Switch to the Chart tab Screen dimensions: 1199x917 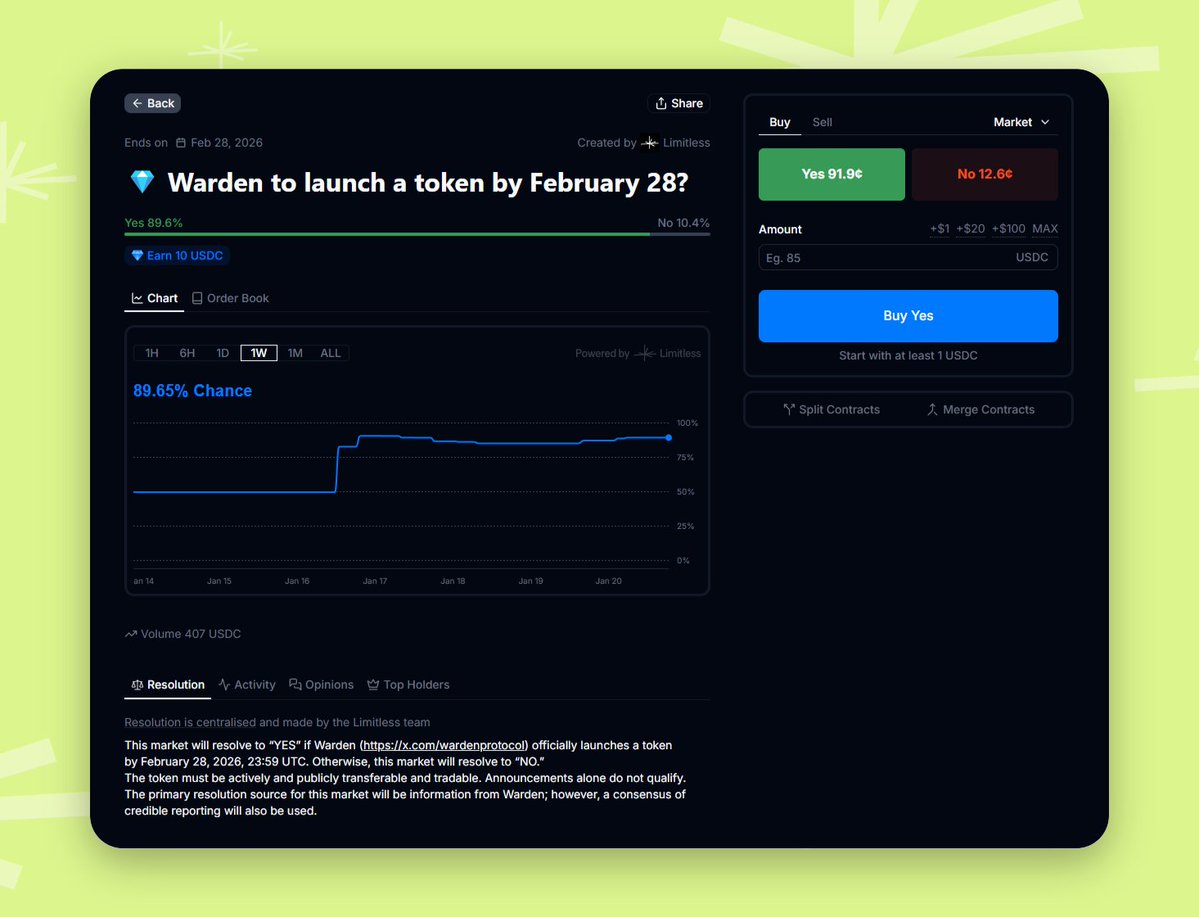[x=154, y=298]
